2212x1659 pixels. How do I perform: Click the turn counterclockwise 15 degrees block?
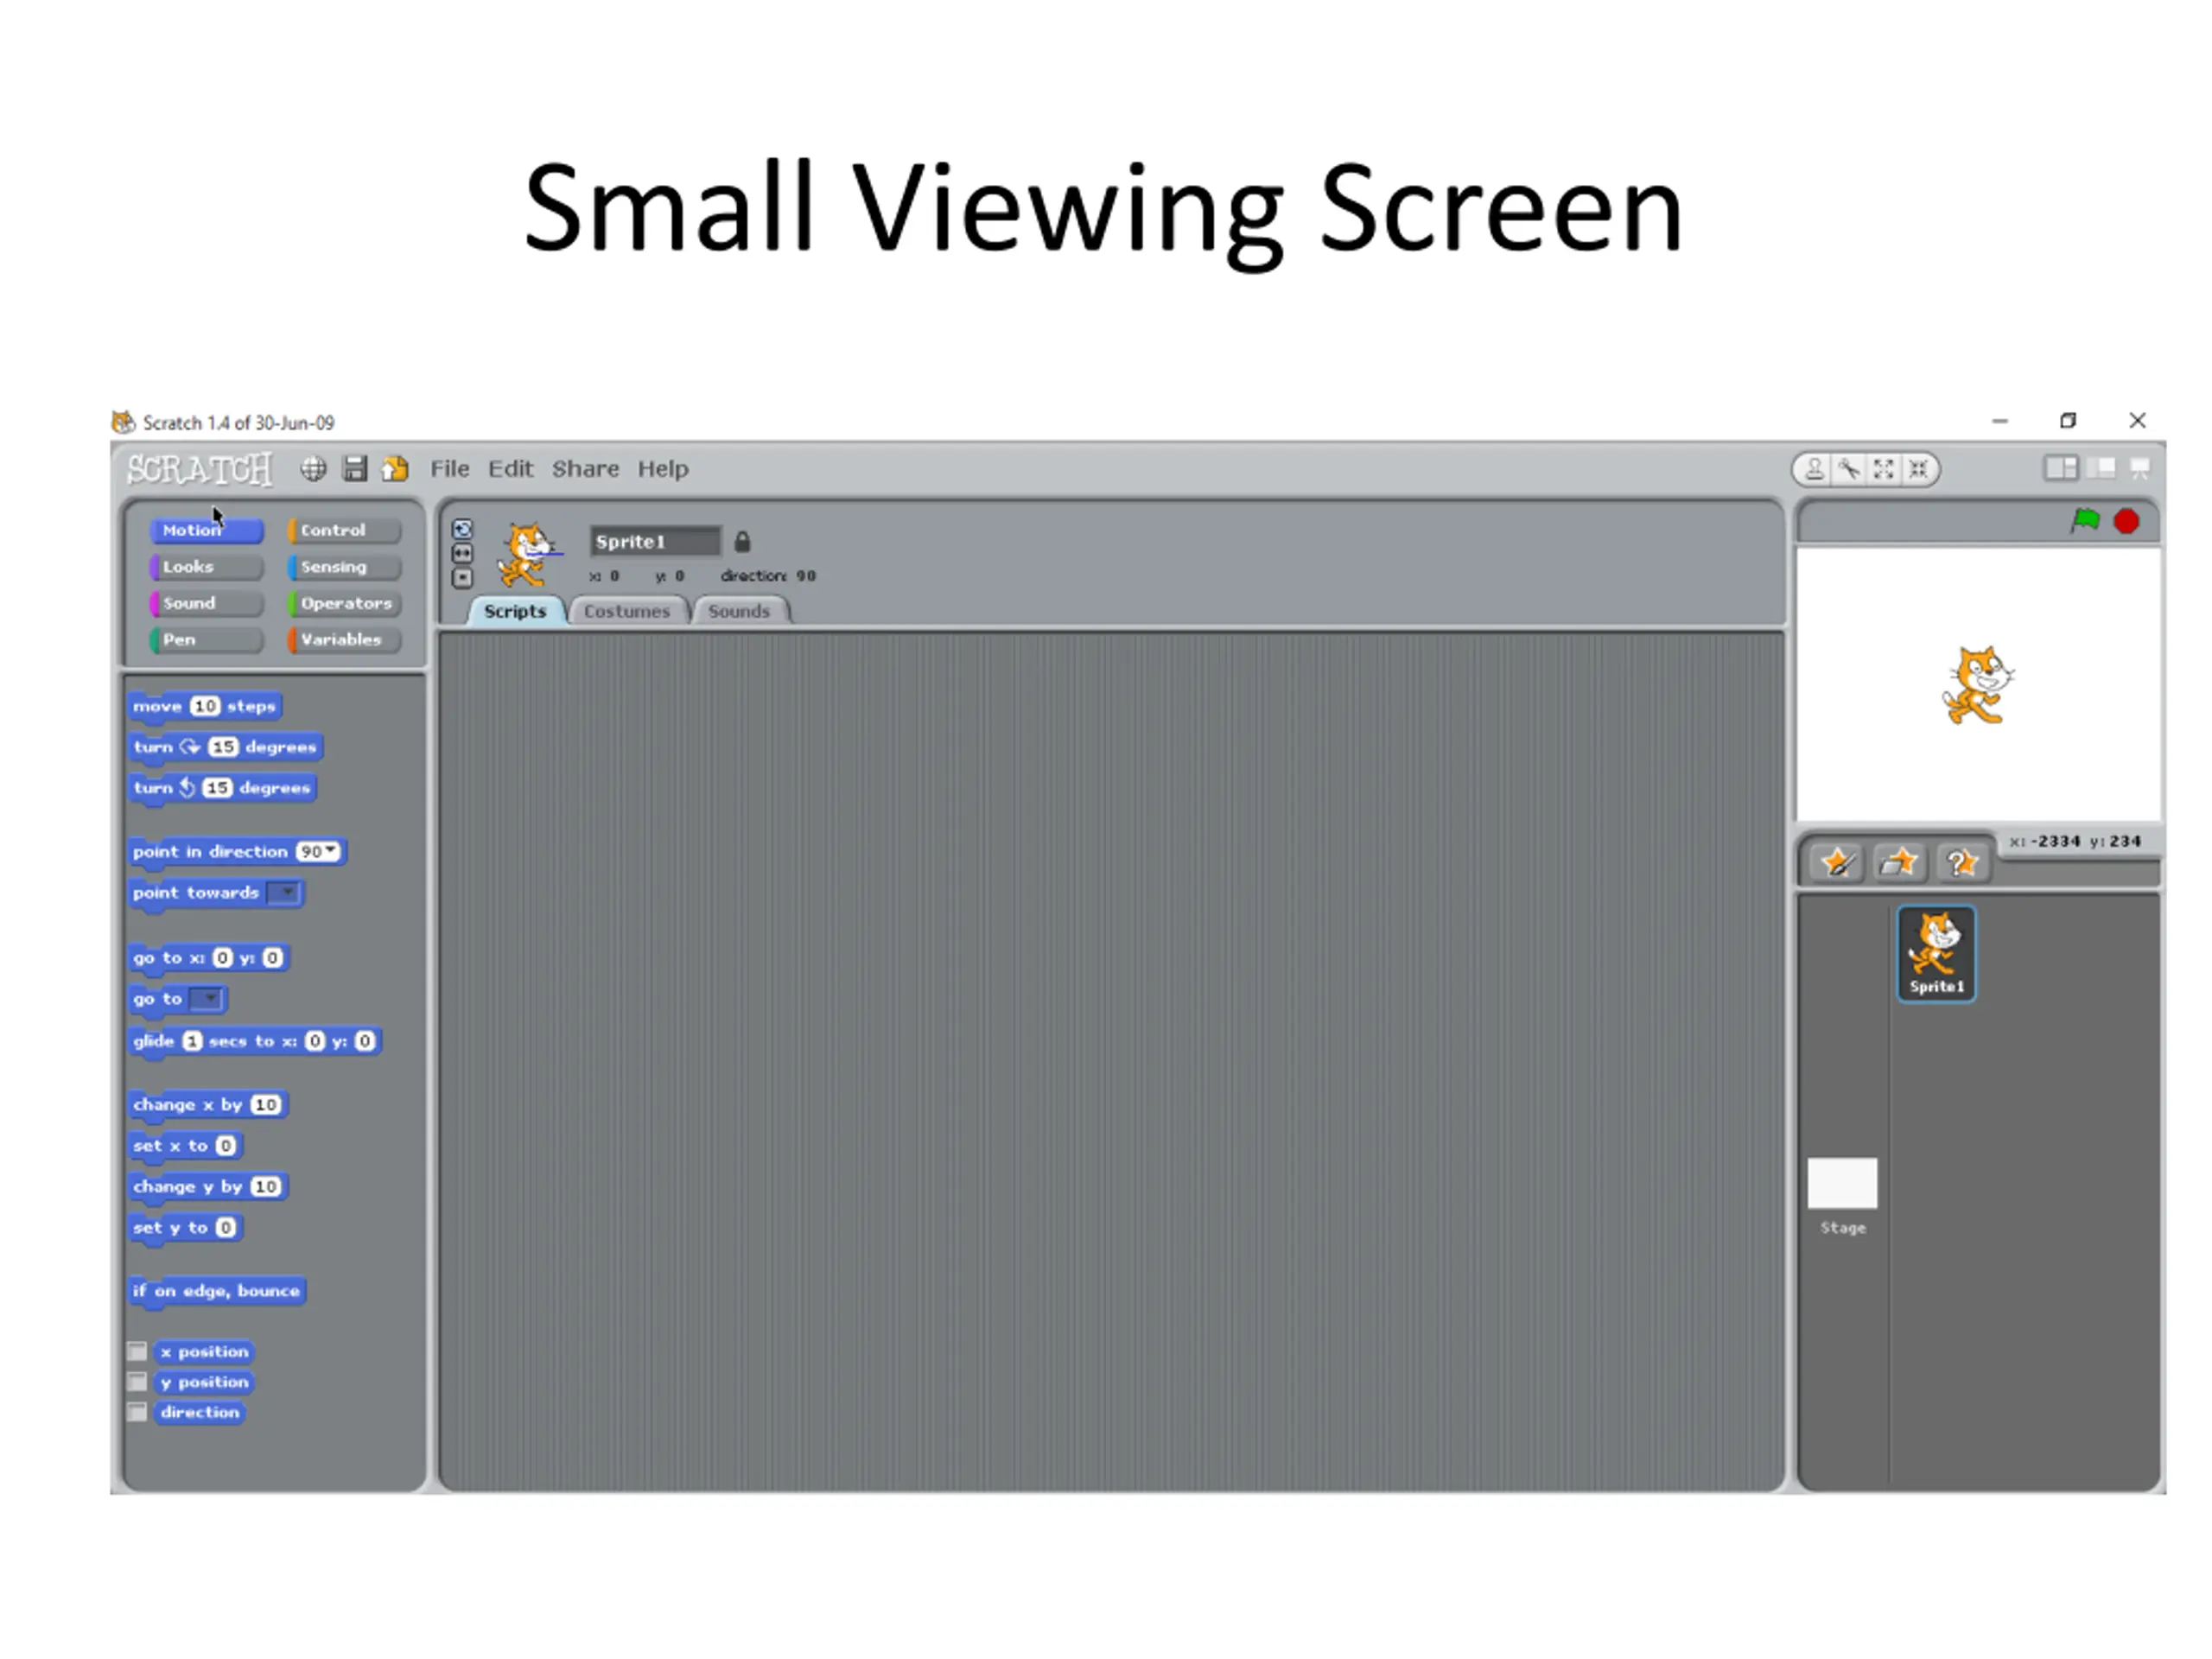[x=222, y=788]
